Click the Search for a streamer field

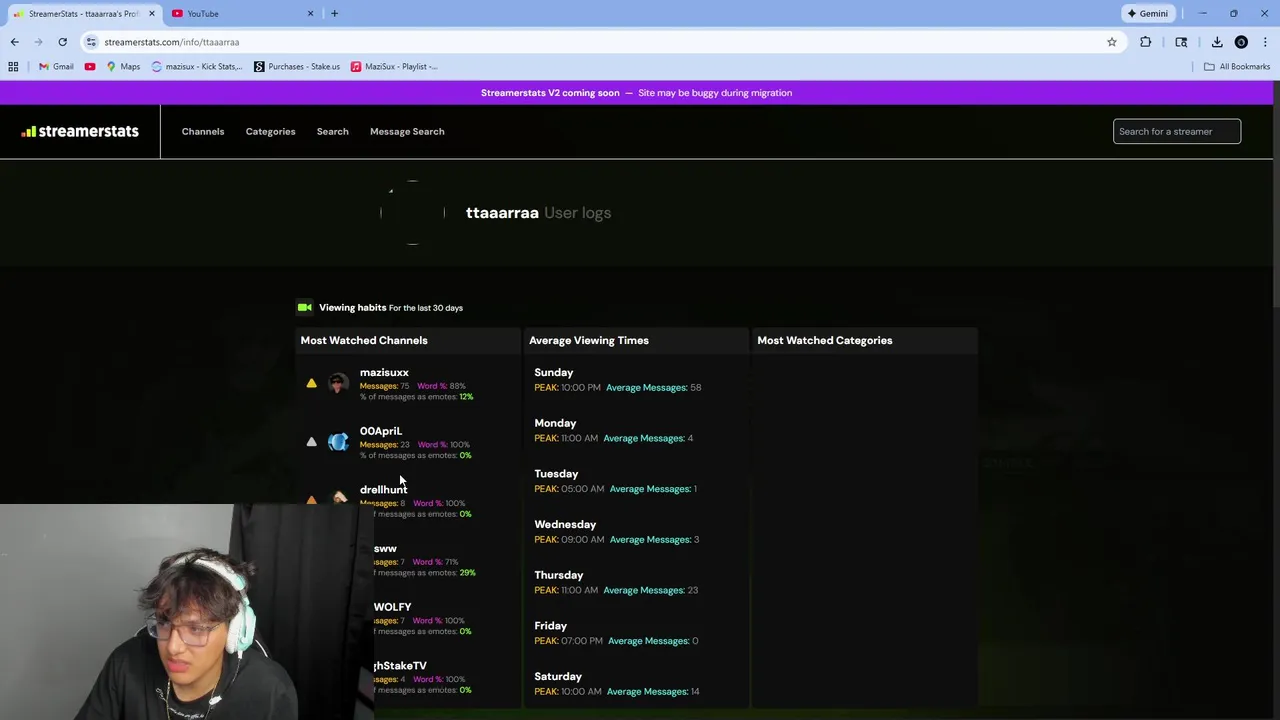(x=1177, y=131)
